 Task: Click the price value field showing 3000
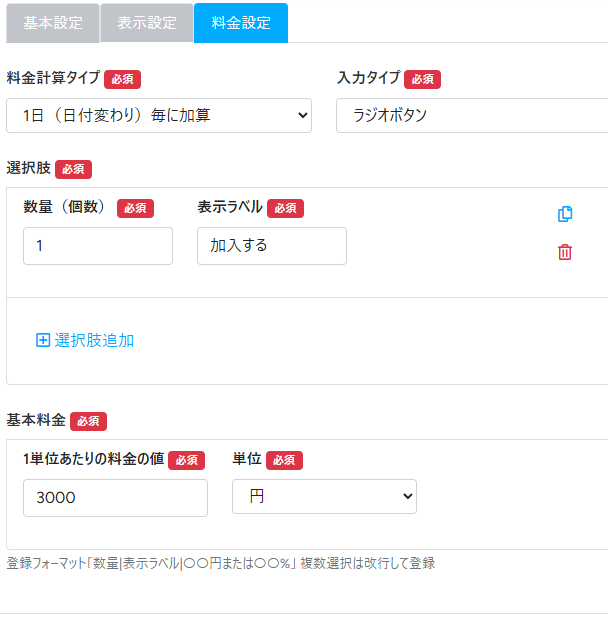point(114,497)
